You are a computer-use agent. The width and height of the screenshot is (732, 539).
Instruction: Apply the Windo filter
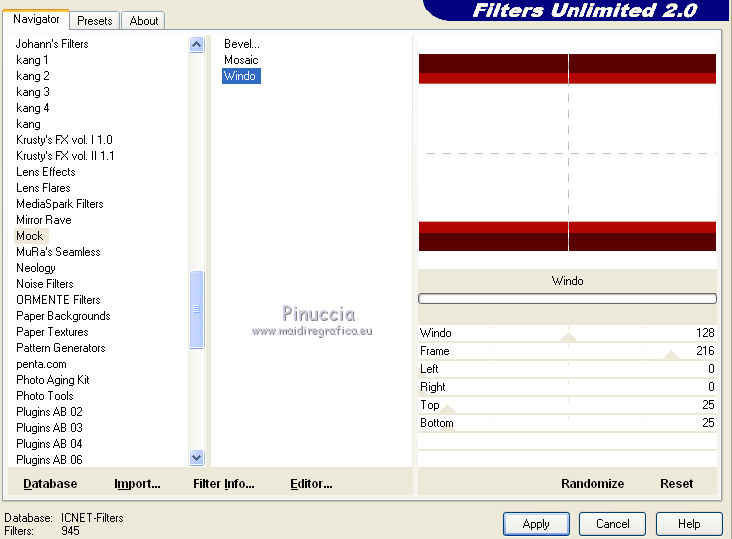536,524
